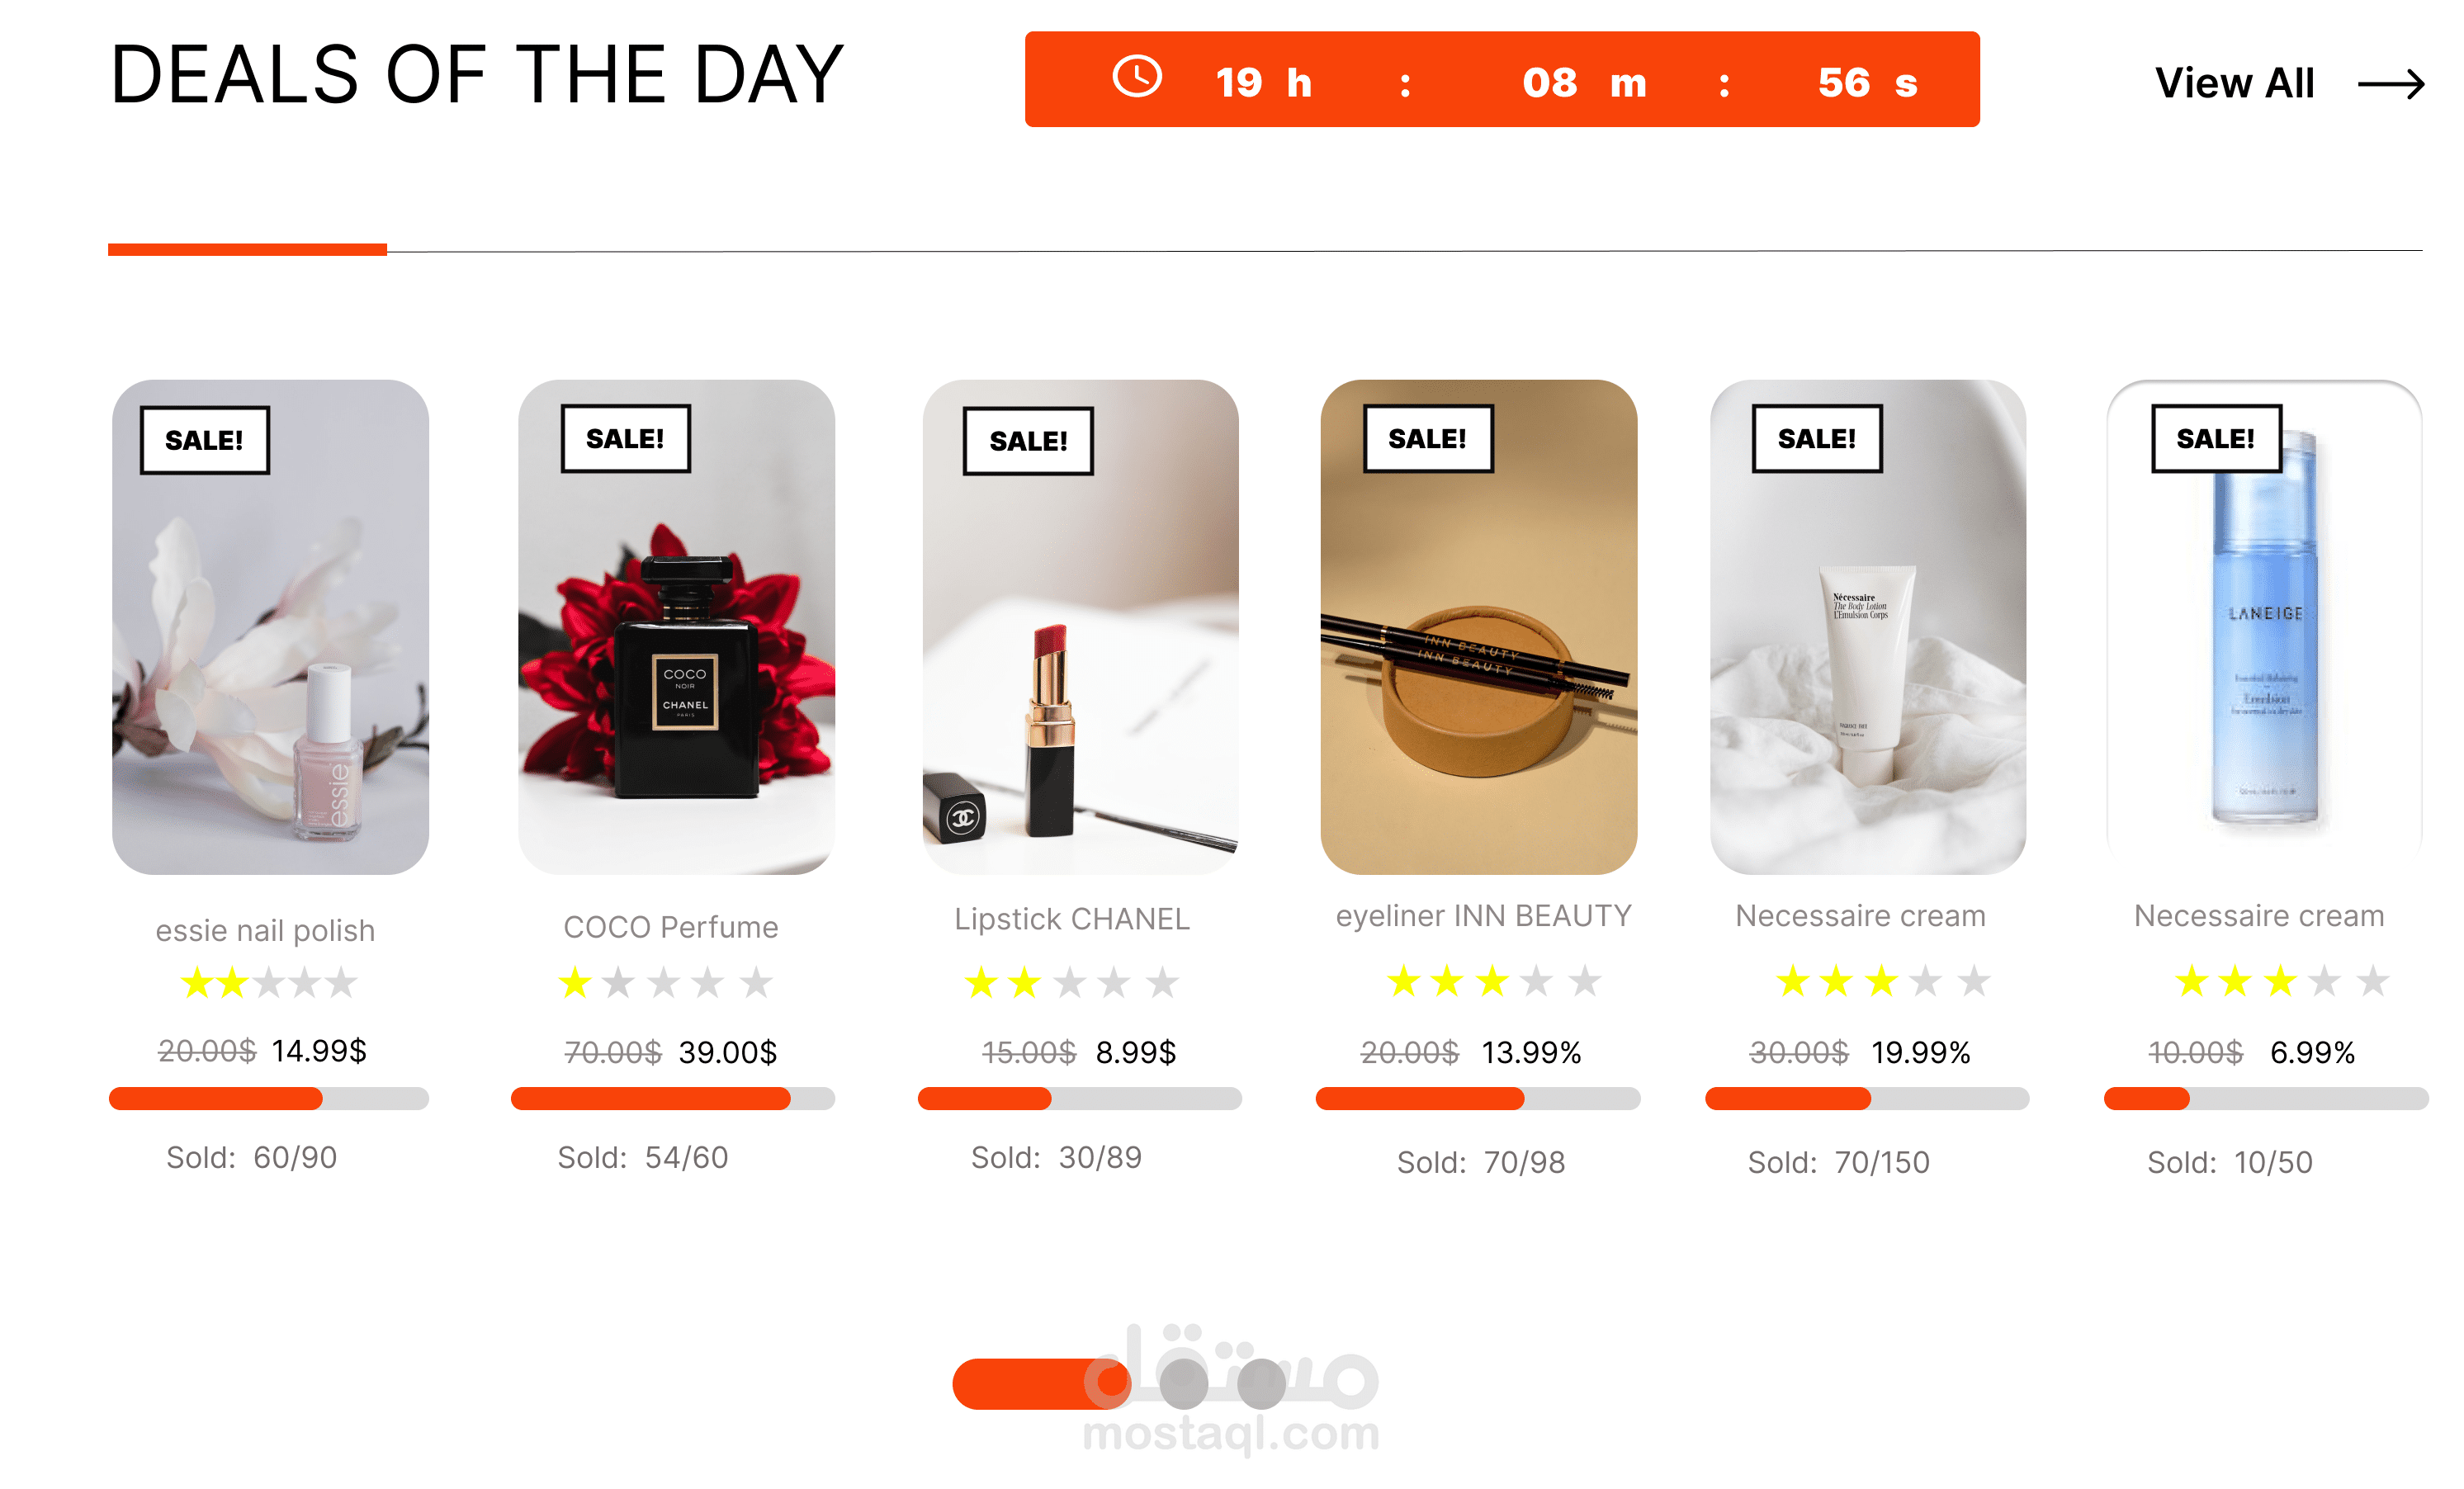2464x1489 pixels.
Task: Open the View All deals link
Action: pos(2234,83)
